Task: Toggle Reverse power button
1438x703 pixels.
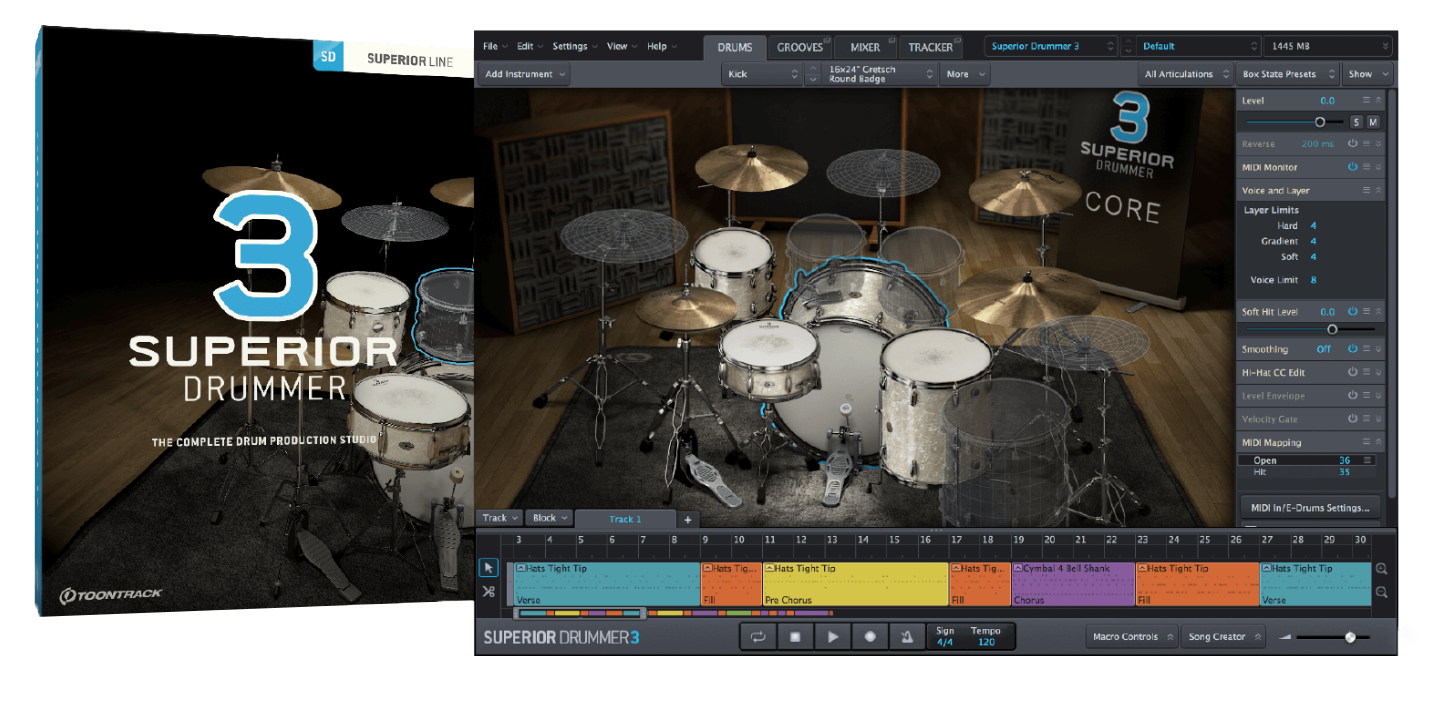Action: pyautogui.click(x=1353, y=144)
